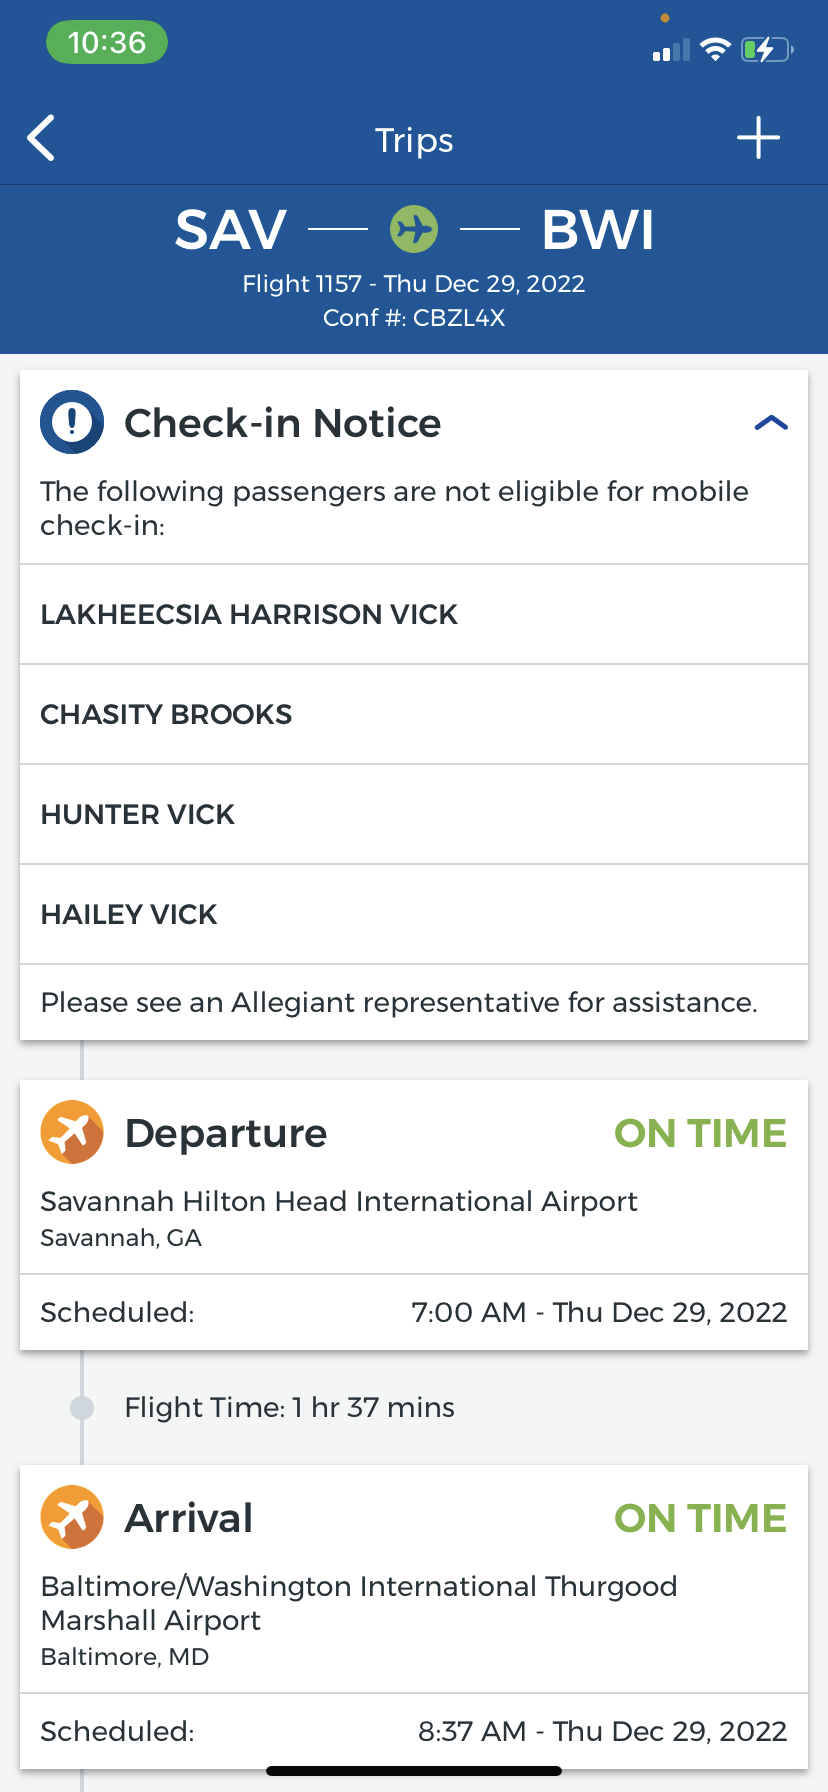Tap the Check-in Notice alert icon
Image resolution: width=828 pixels, height=1792 pixels.
click(x=72, y=422)
